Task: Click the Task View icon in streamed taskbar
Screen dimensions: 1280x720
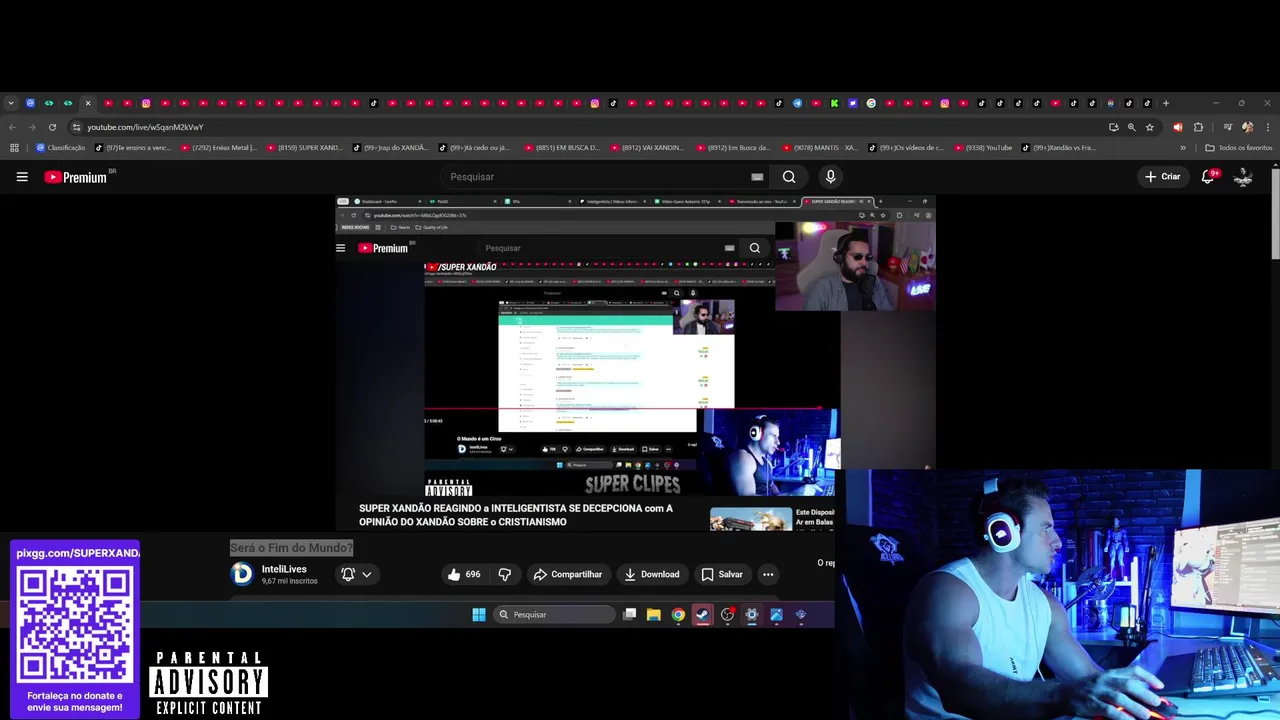Action: pyautogui.click(x=629, y=615)
